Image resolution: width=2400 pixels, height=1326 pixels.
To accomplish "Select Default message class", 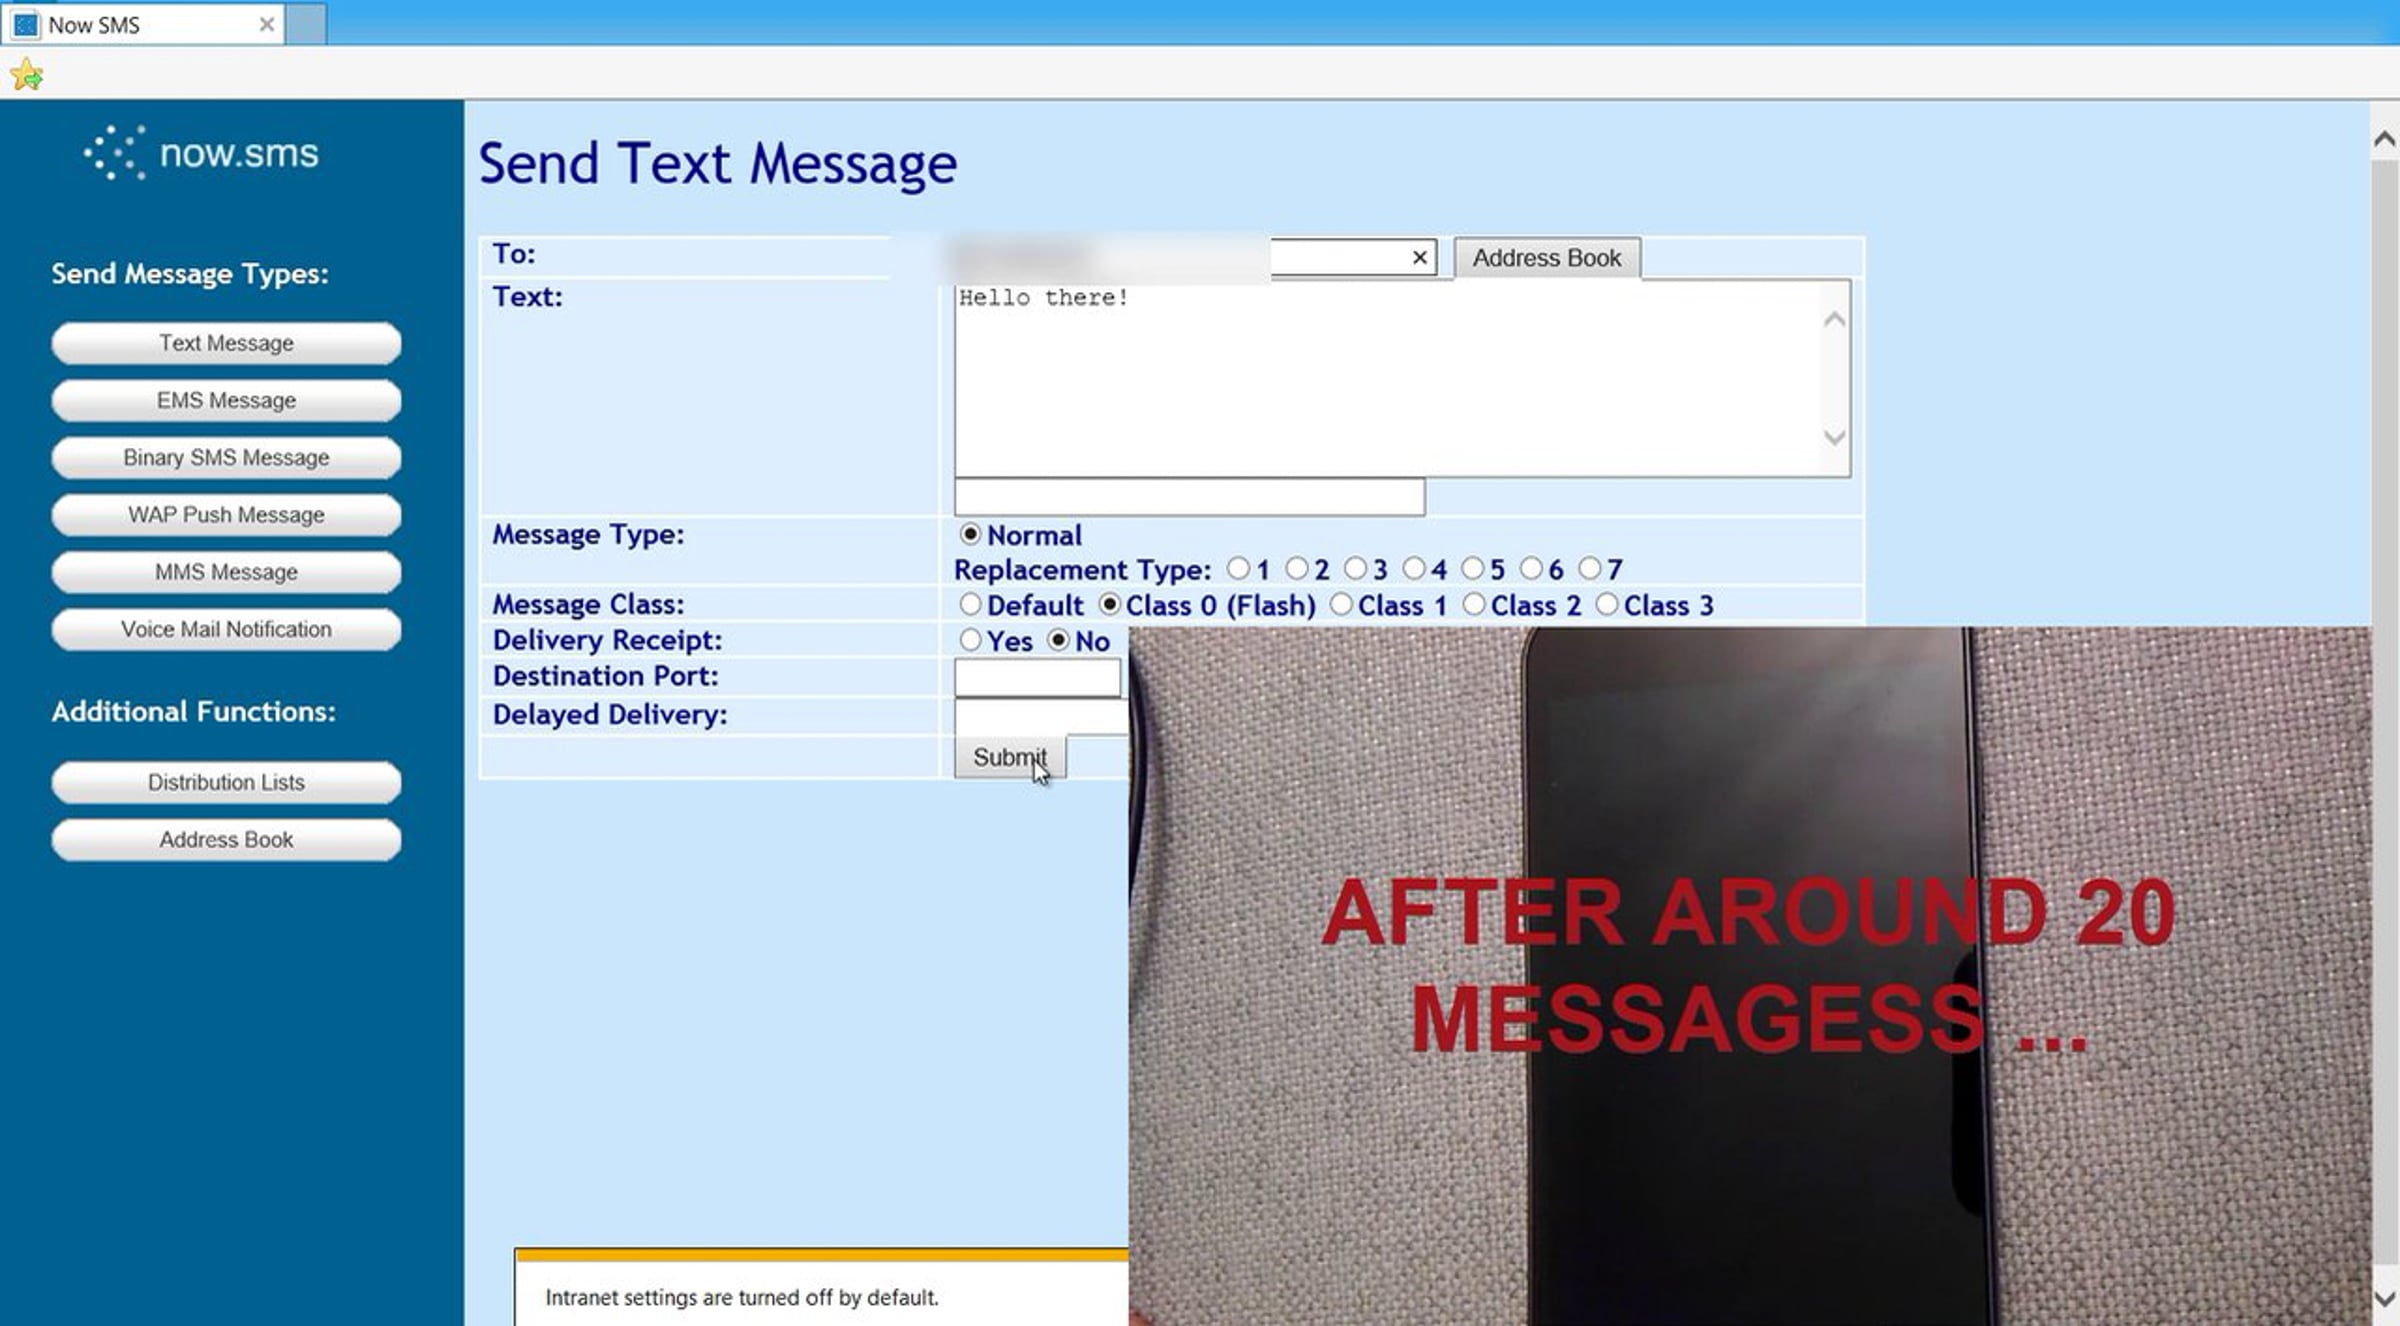I will click(970, 604).
